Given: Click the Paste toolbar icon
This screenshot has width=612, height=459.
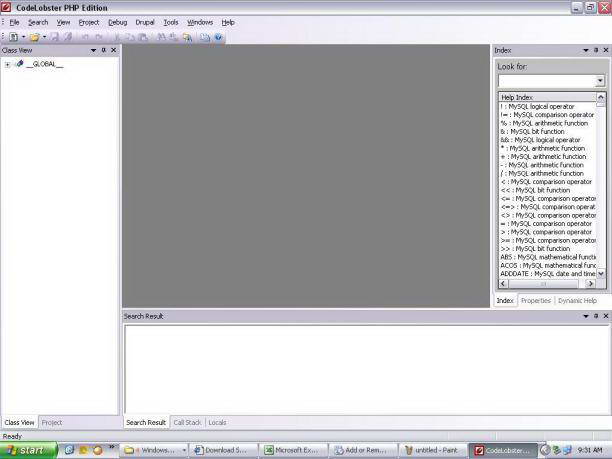Looking at the screenshot, I should coord(143,37).
